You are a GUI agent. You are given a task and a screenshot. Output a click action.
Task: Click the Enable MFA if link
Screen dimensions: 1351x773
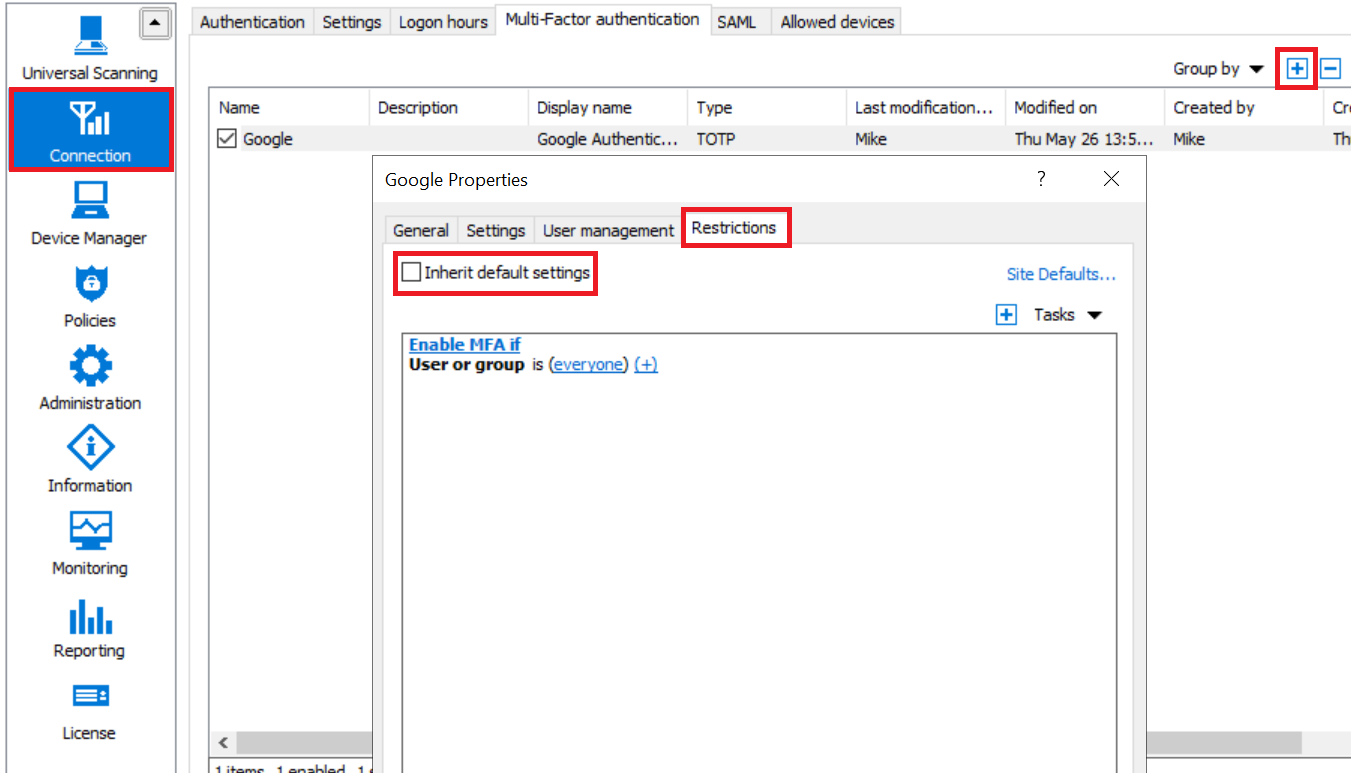[x=464, y=345]
